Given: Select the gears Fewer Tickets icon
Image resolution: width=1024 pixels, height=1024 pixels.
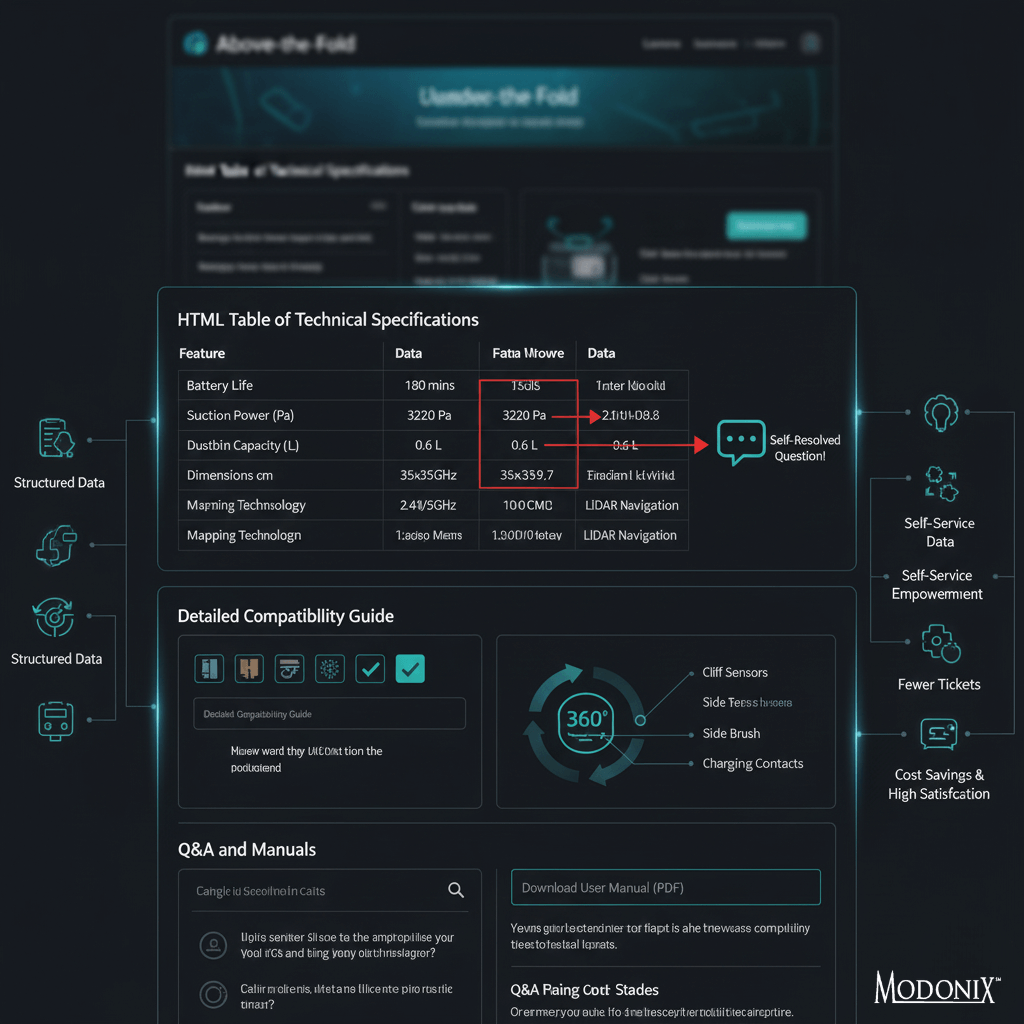Looking at the screenshot, I should [940, 643].
